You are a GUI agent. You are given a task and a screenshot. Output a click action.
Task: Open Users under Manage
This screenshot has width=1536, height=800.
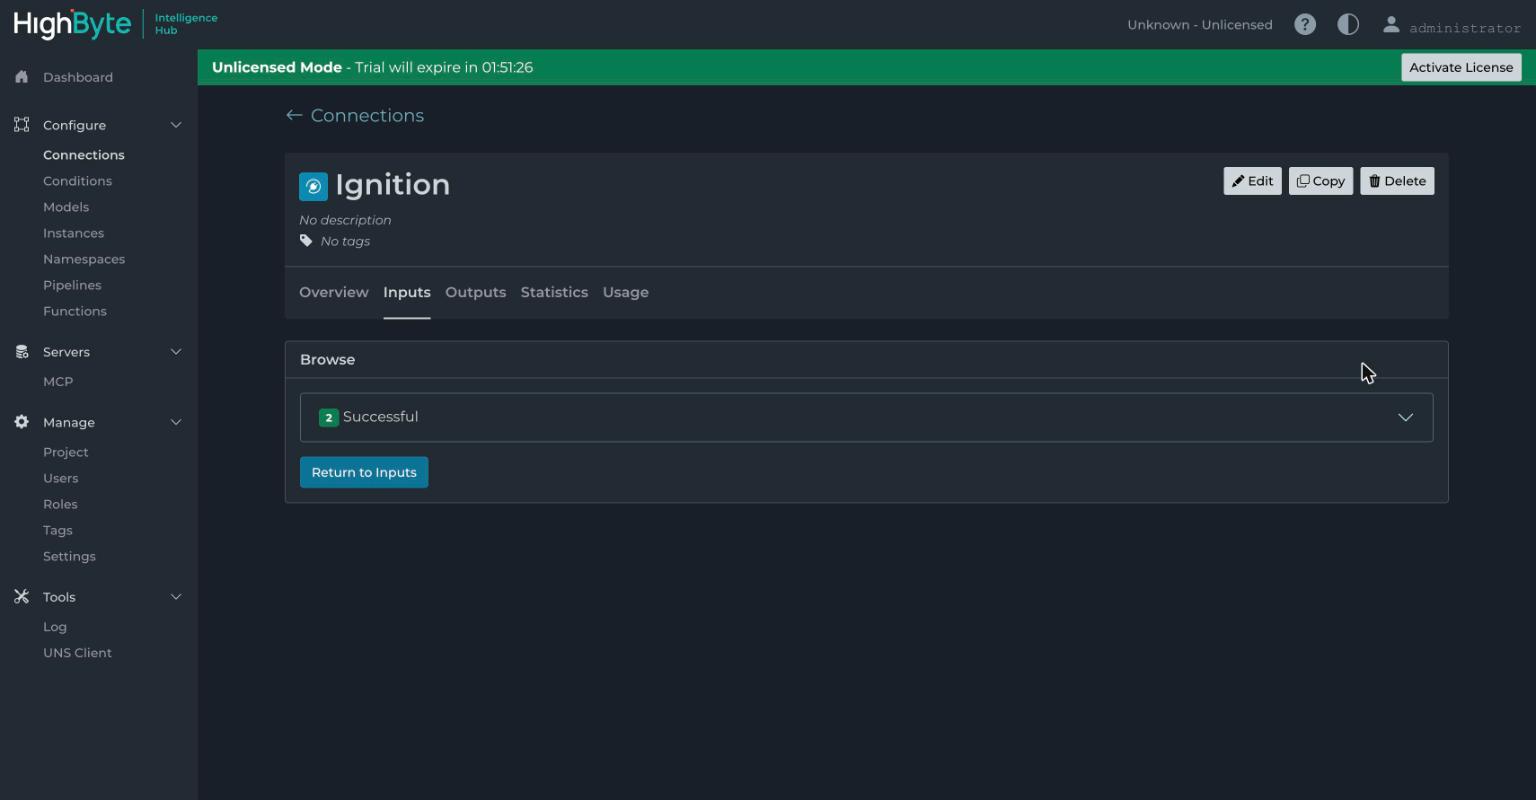tap(60, 478)
